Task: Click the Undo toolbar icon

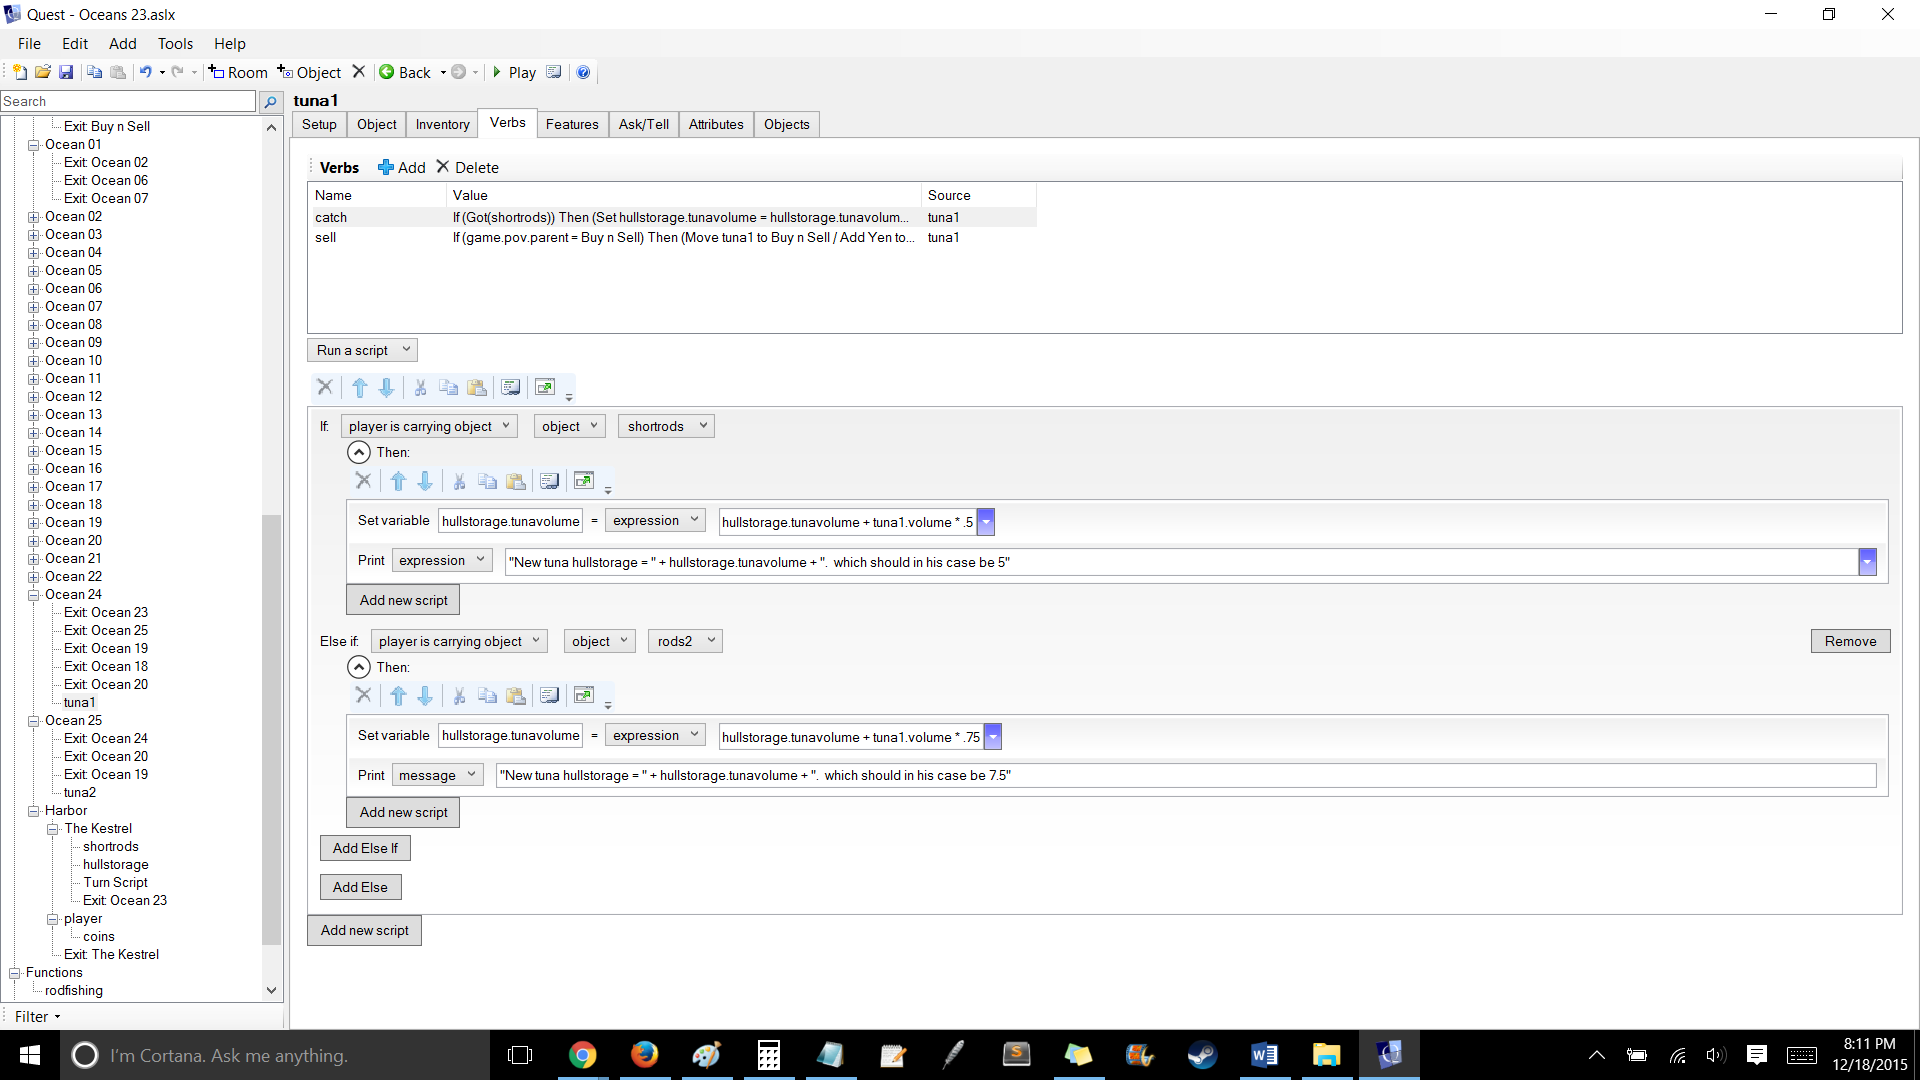Action: pos(145,72)
